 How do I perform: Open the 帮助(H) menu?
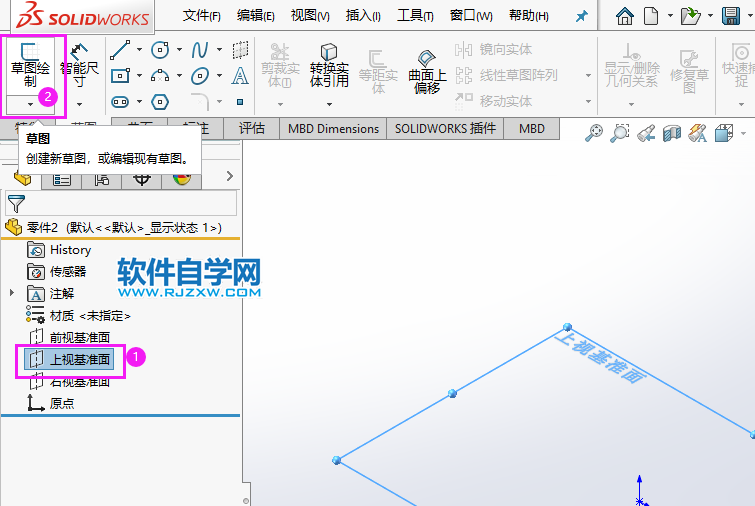(x=529, y=16)
